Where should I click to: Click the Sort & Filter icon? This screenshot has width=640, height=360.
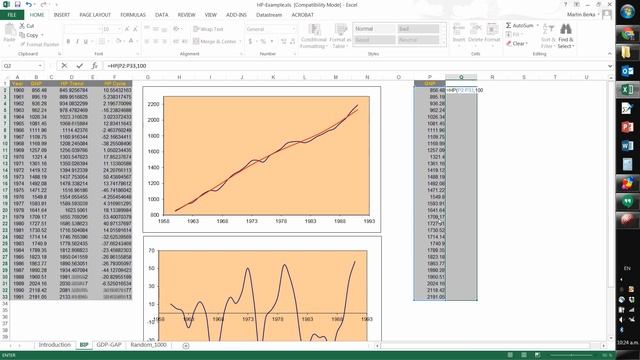[549, 29]
